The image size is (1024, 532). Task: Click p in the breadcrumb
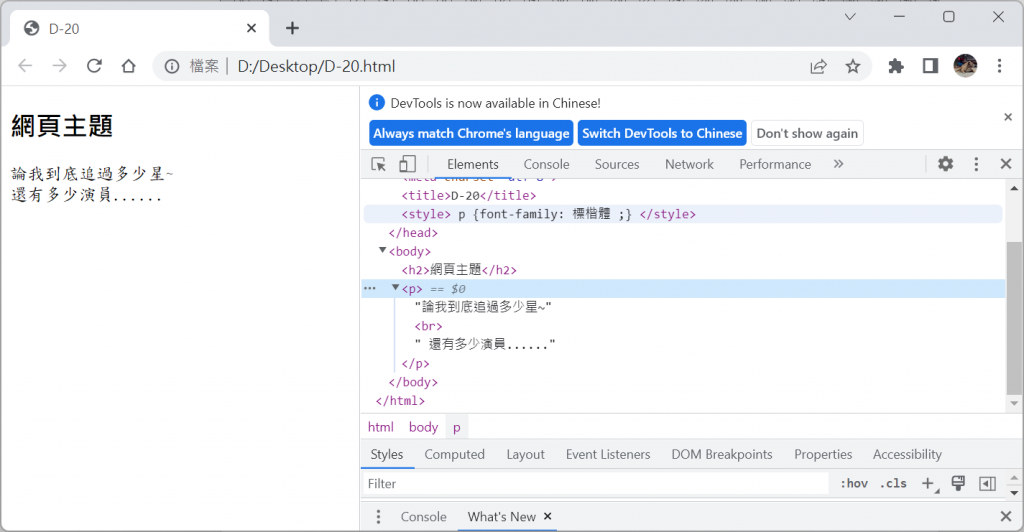click(x=456, y=427)
